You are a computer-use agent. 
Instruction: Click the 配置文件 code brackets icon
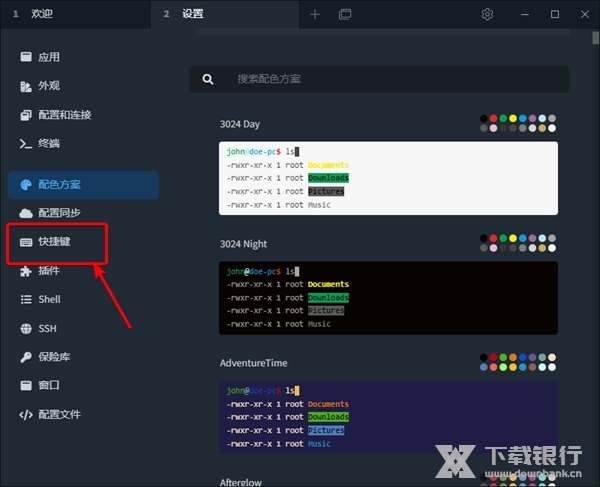click(x=26, y=415)
